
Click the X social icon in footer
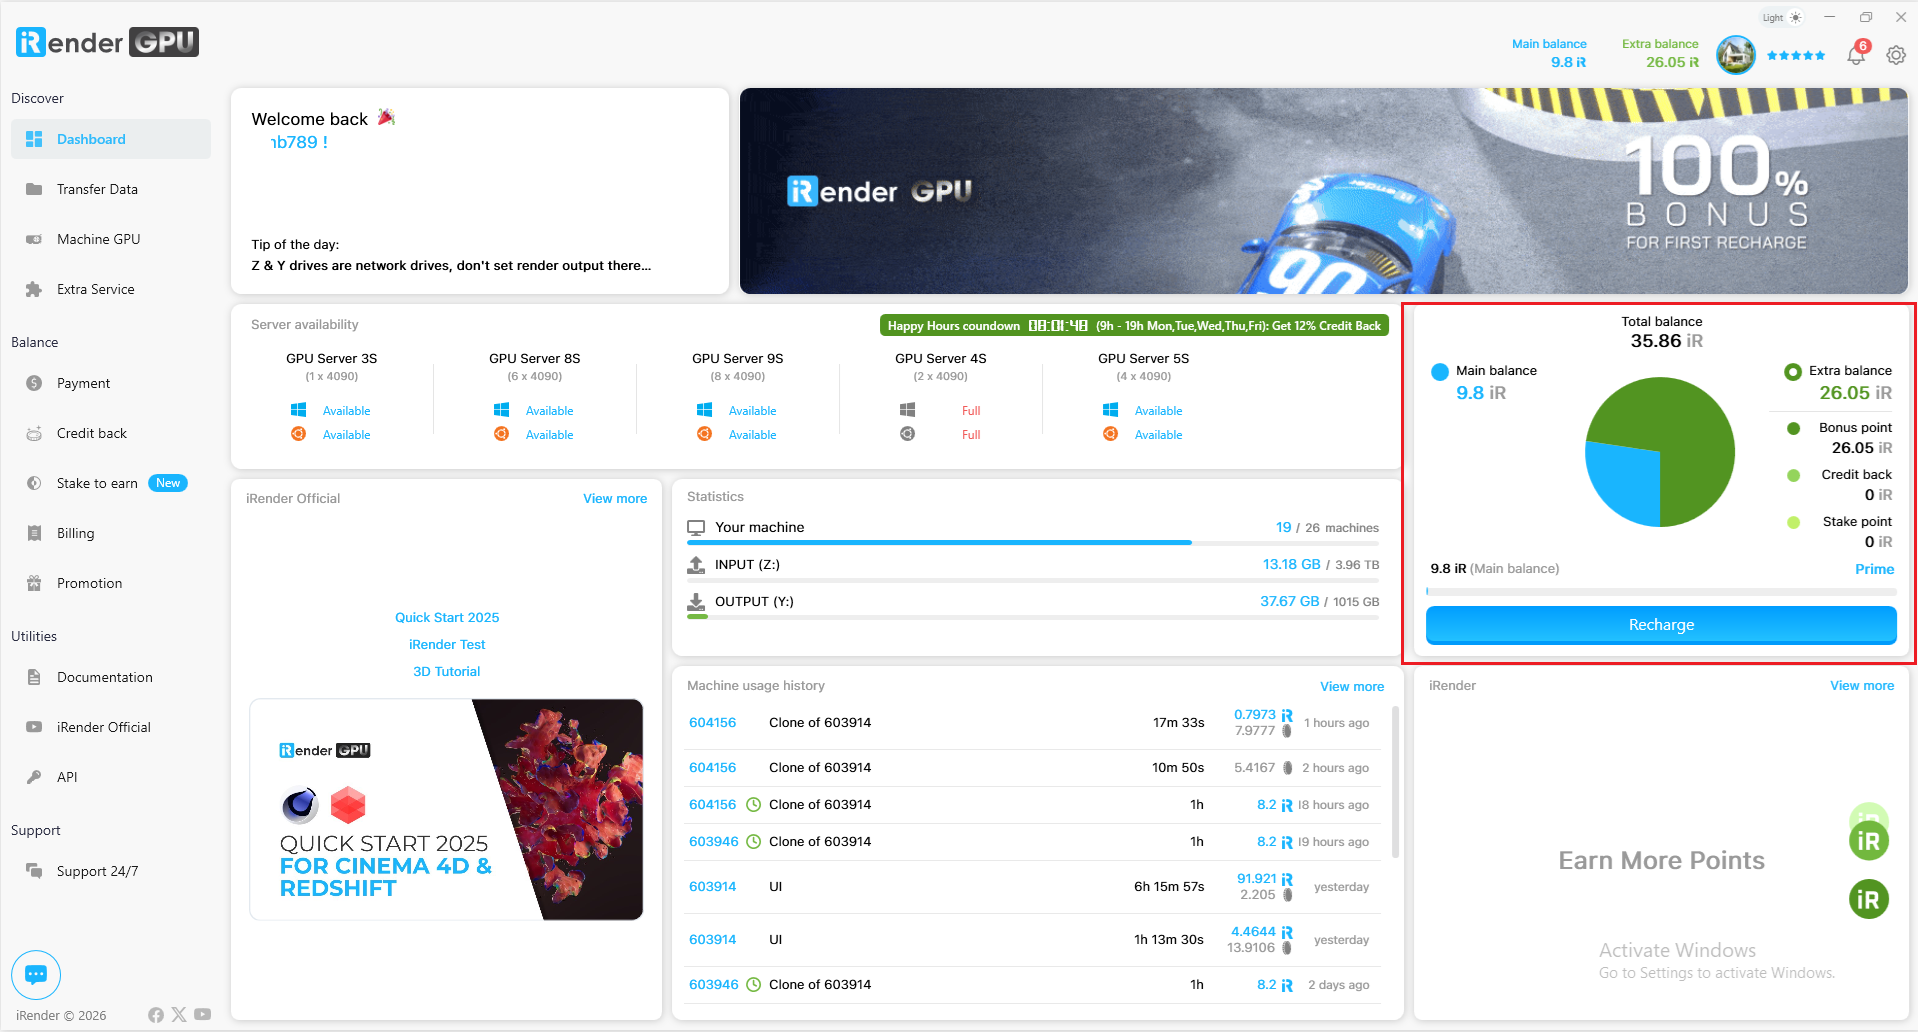pos(179,1014)
